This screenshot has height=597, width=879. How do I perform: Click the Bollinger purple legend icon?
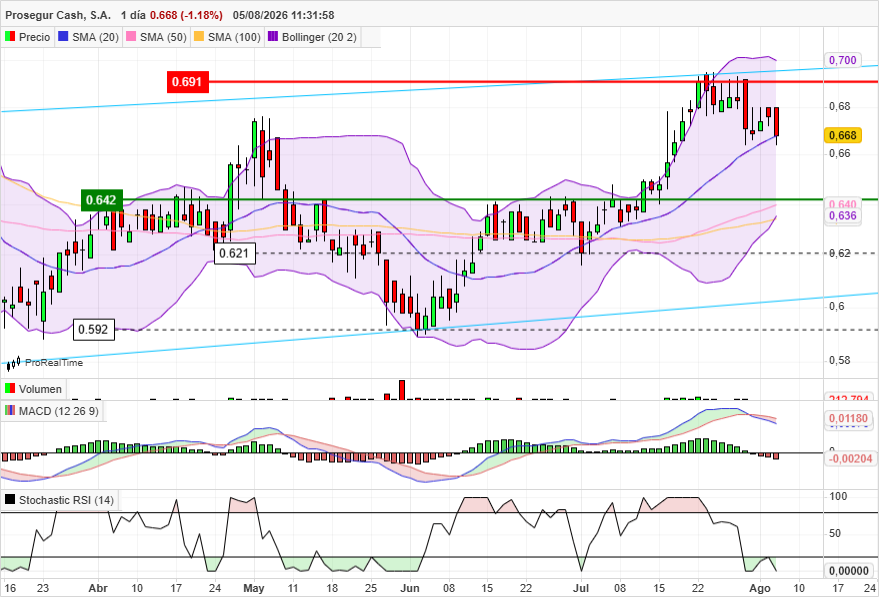pos(273,37)
